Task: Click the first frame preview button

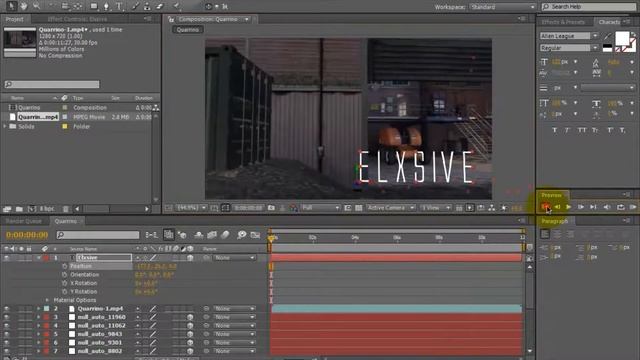Action: (545, 207)
